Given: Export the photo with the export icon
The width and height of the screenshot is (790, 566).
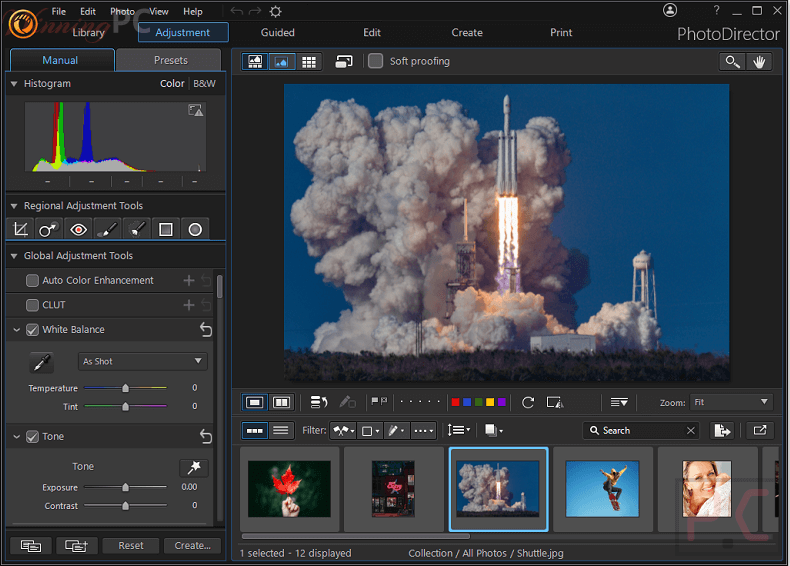Looking at the screenshot, I should [722, 430].
